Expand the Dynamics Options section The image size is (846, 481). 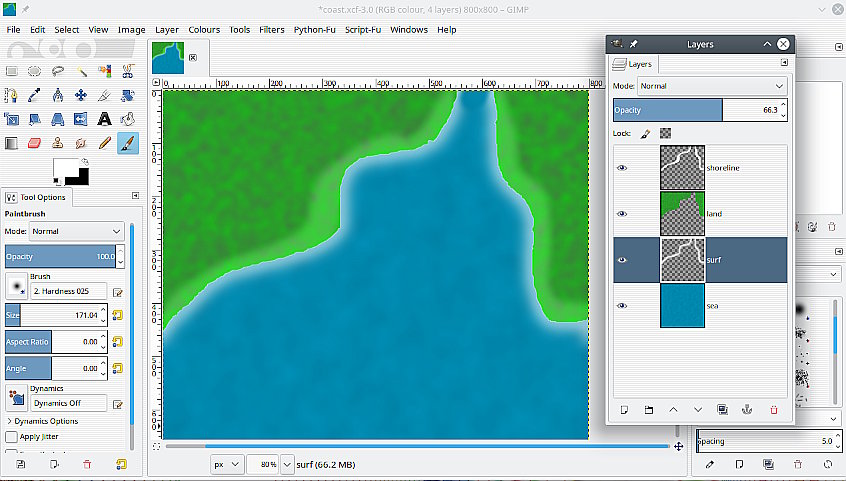[9, 421]
